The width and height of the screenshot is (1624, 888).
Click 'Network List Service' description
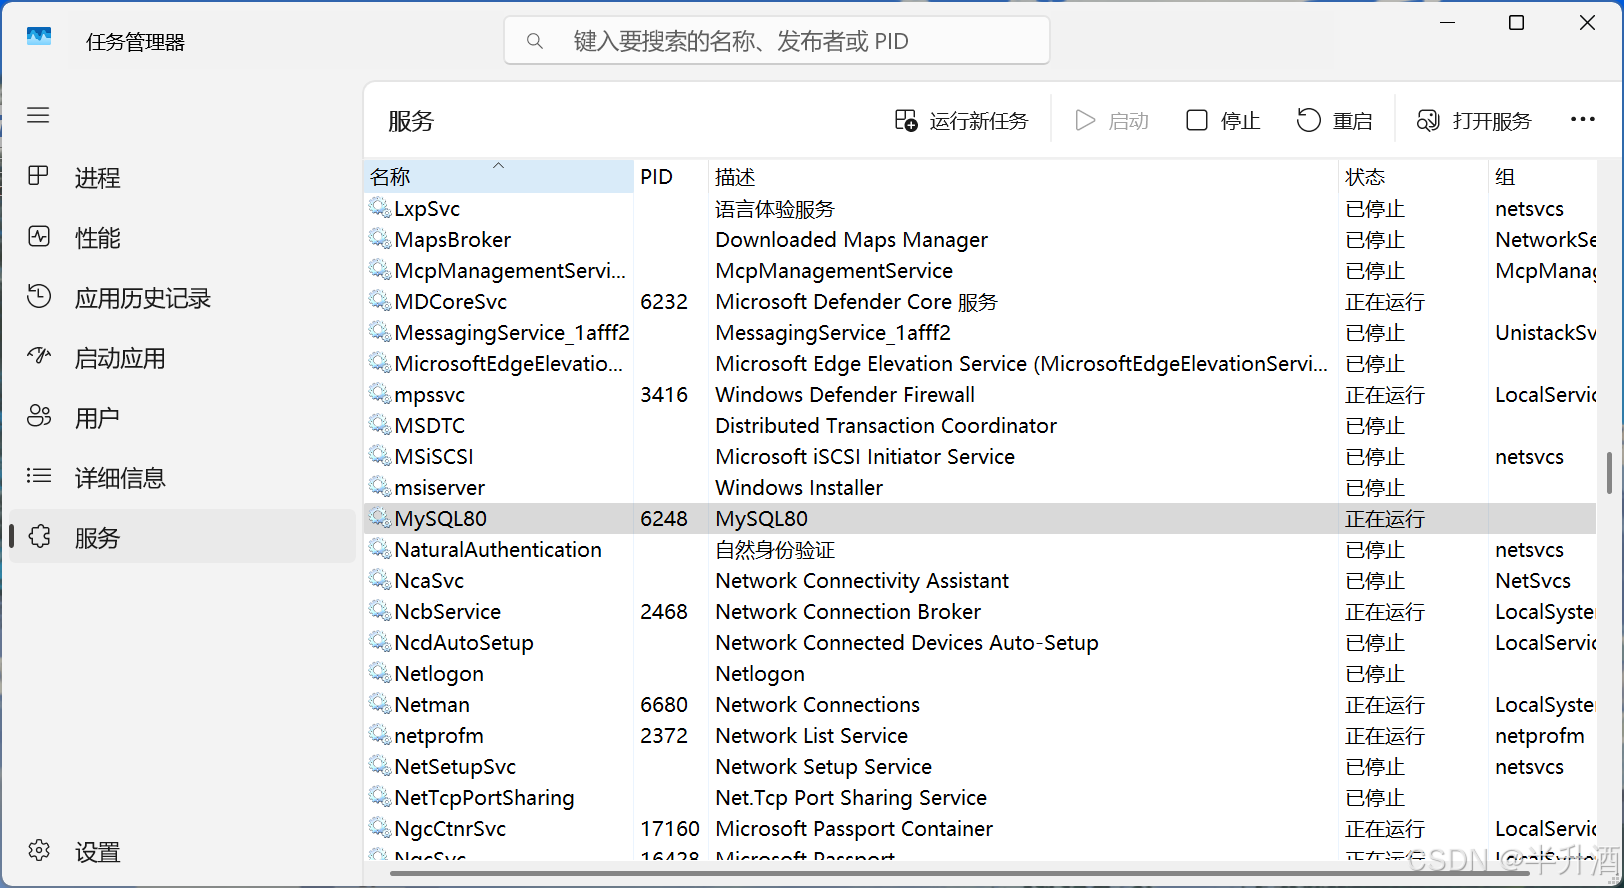pyautogui.click(x=812, y=736)
